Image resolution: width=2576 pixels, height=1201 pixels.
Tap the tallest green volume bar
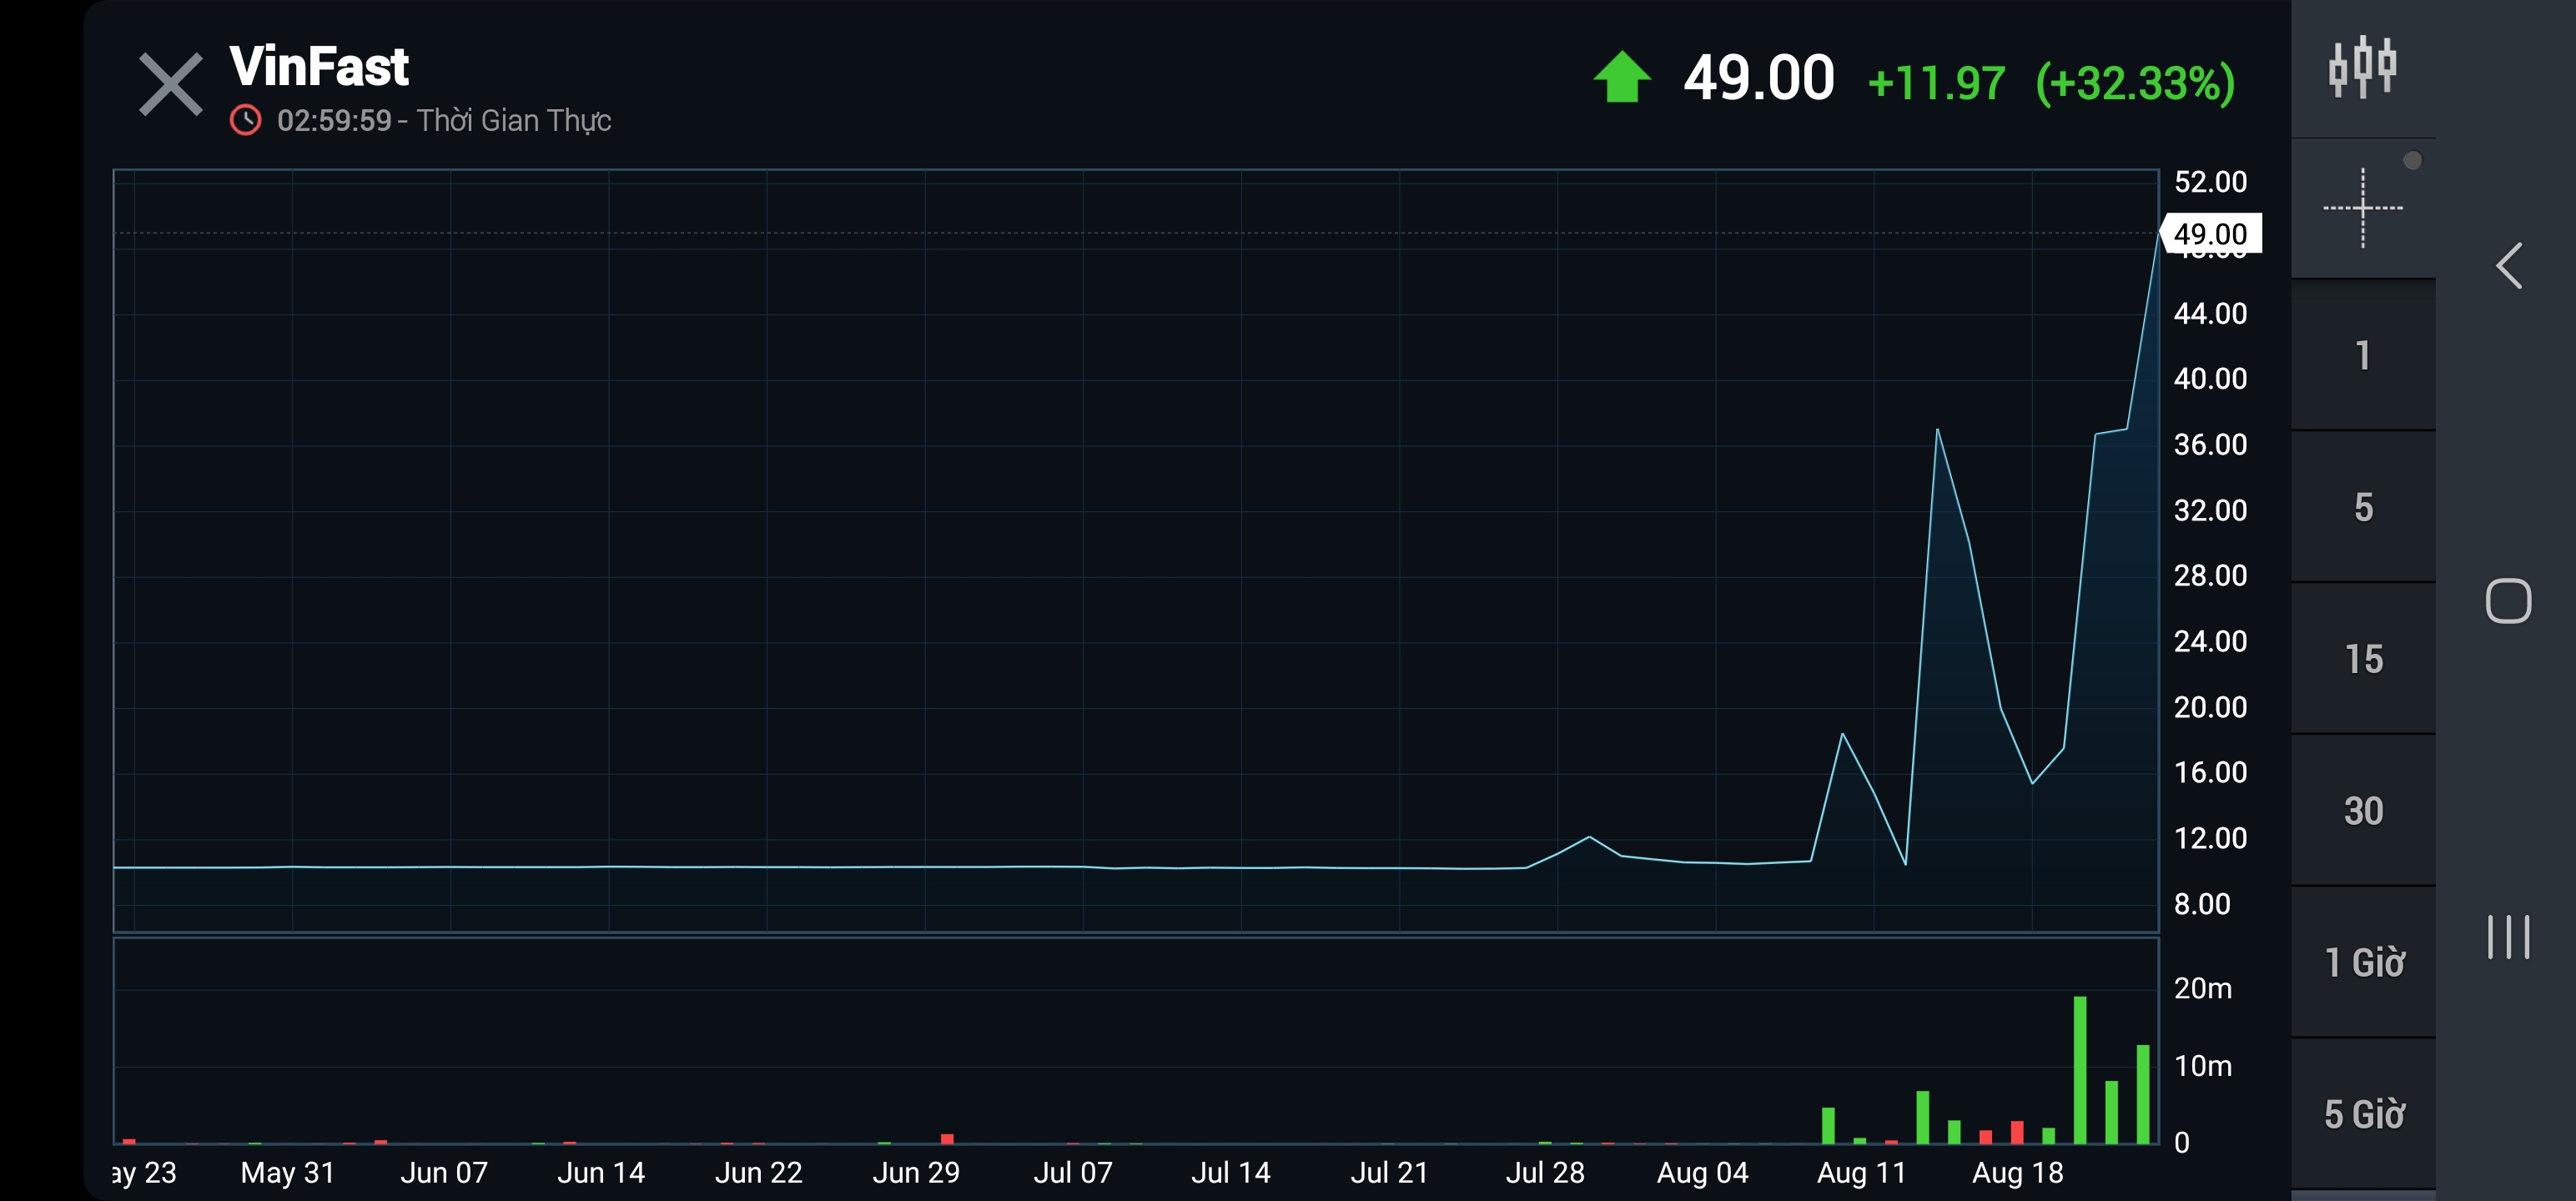[x=2080, y=1068]
